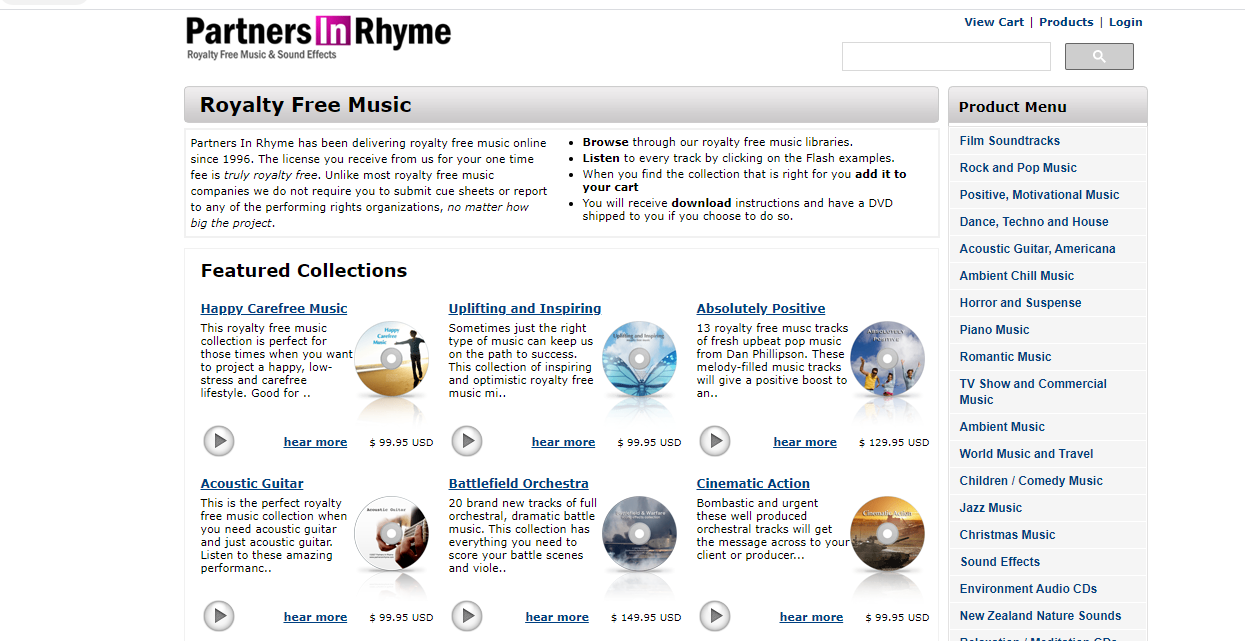Click hear more for Absolutely Positive
The width and height of the screenshot is (1245, 641).
pos(805,442)
